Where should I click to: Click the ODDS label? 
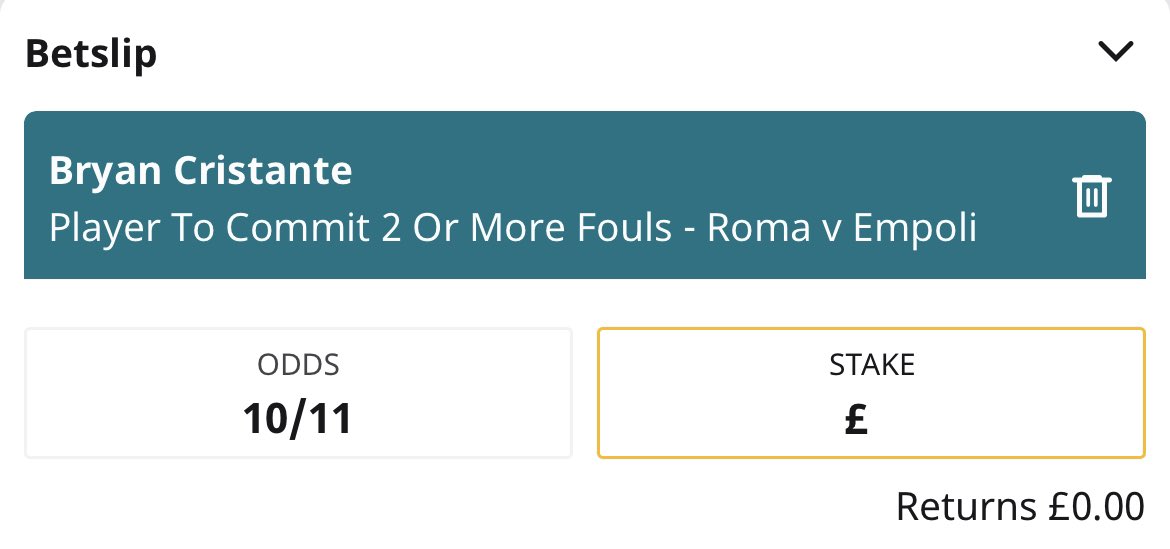[298, 365]
